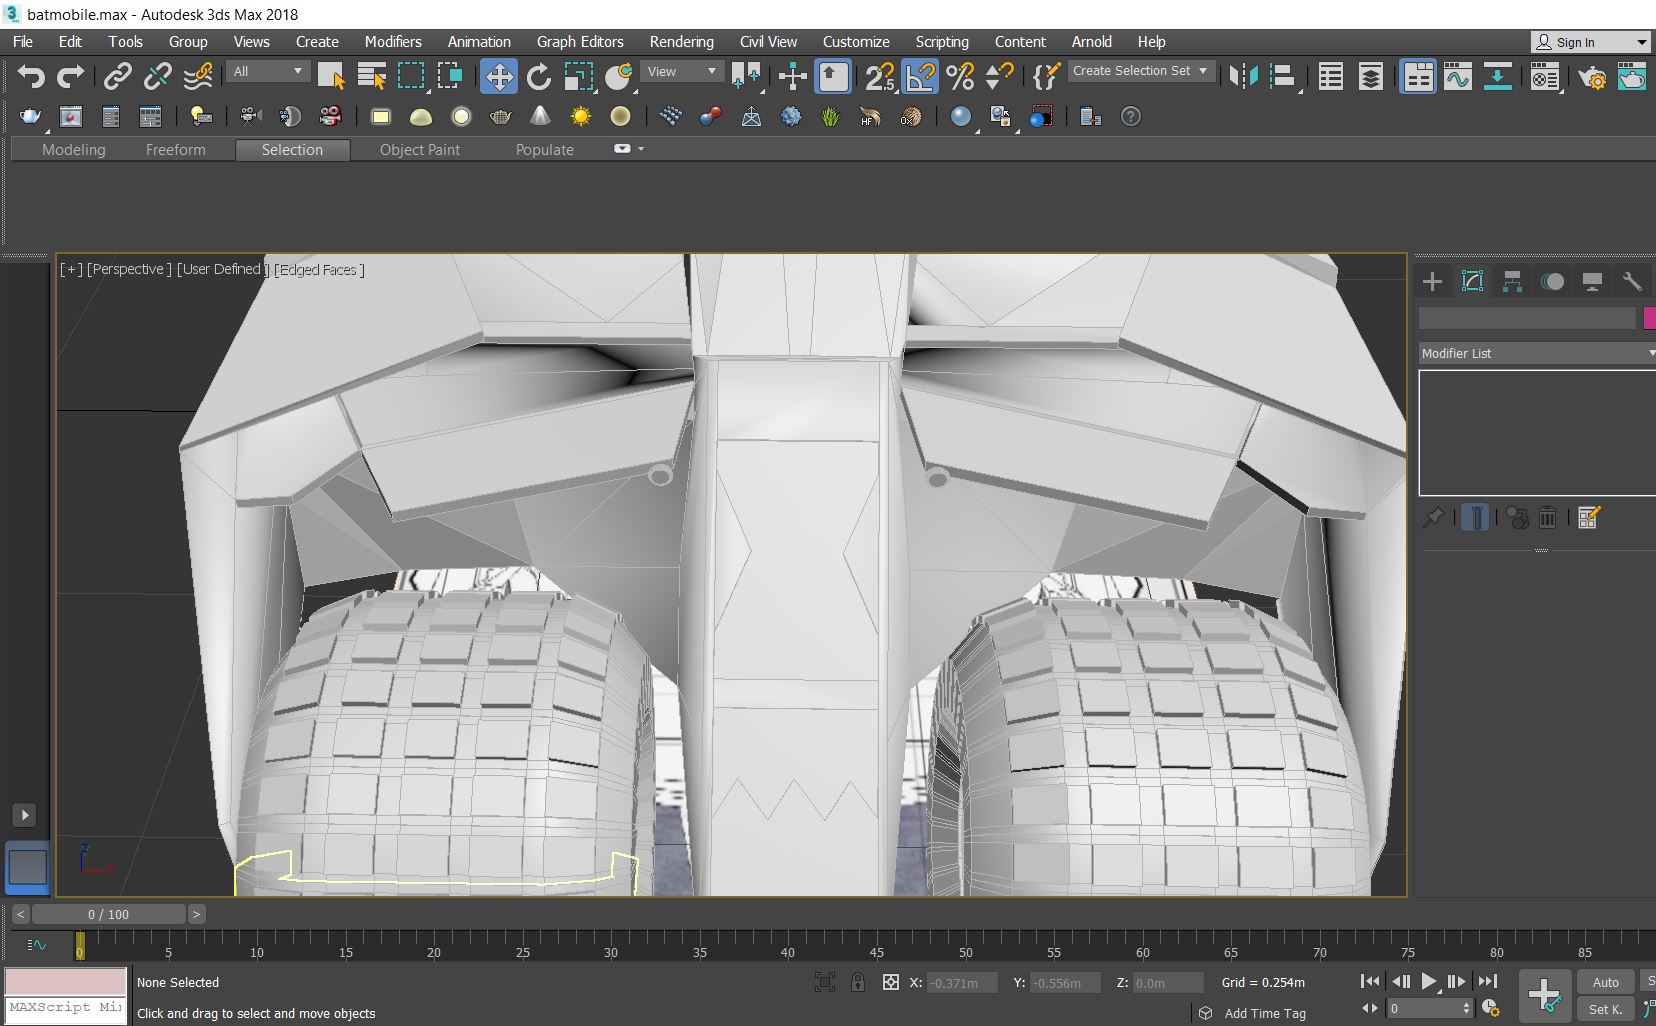Screen dimensions: 1656x1026
Task: Click the MAXScript mini listener field
Action: click(66, 1008)
